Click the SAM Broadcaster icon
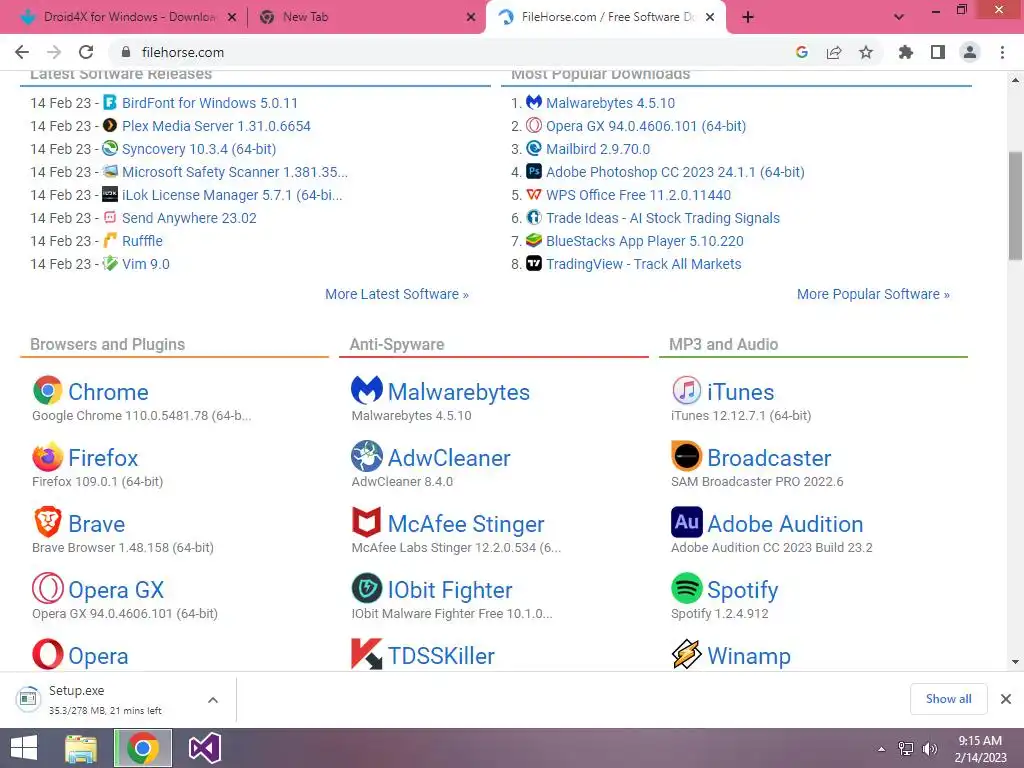This screenshot has width=1024, height=768. (x=686, y=456)
